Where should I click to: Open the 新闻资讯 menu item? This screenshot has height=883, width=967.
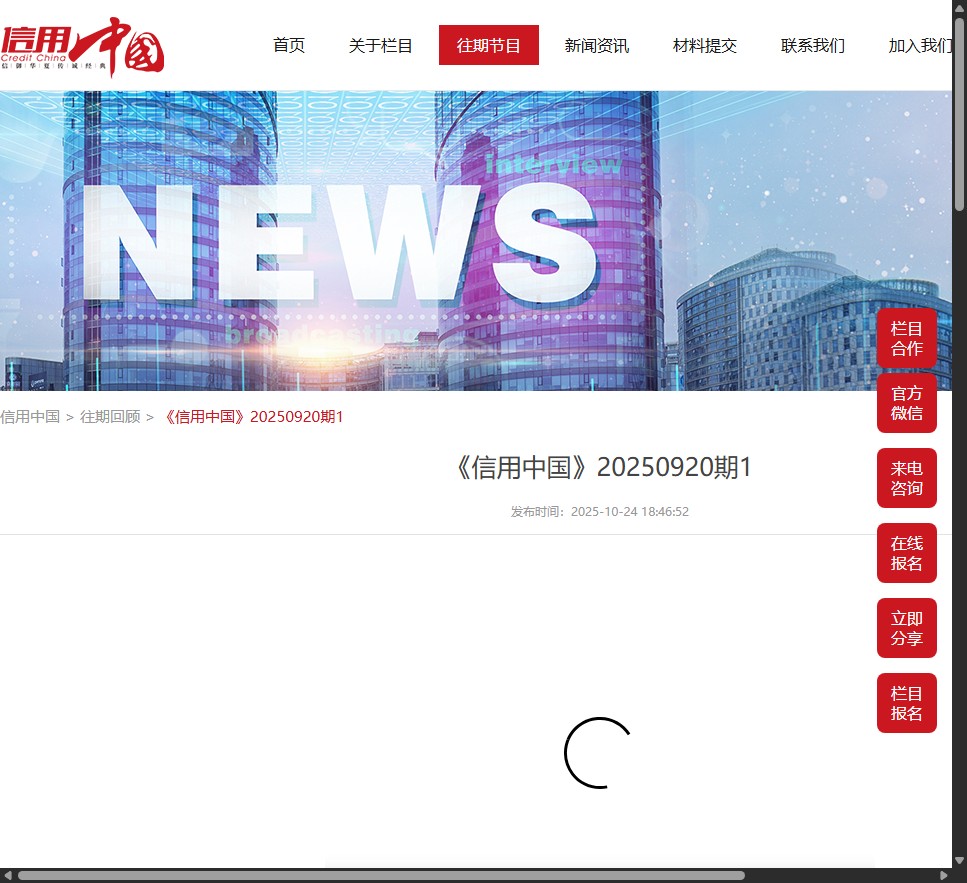pyautogui.click(x=596, y=45)
